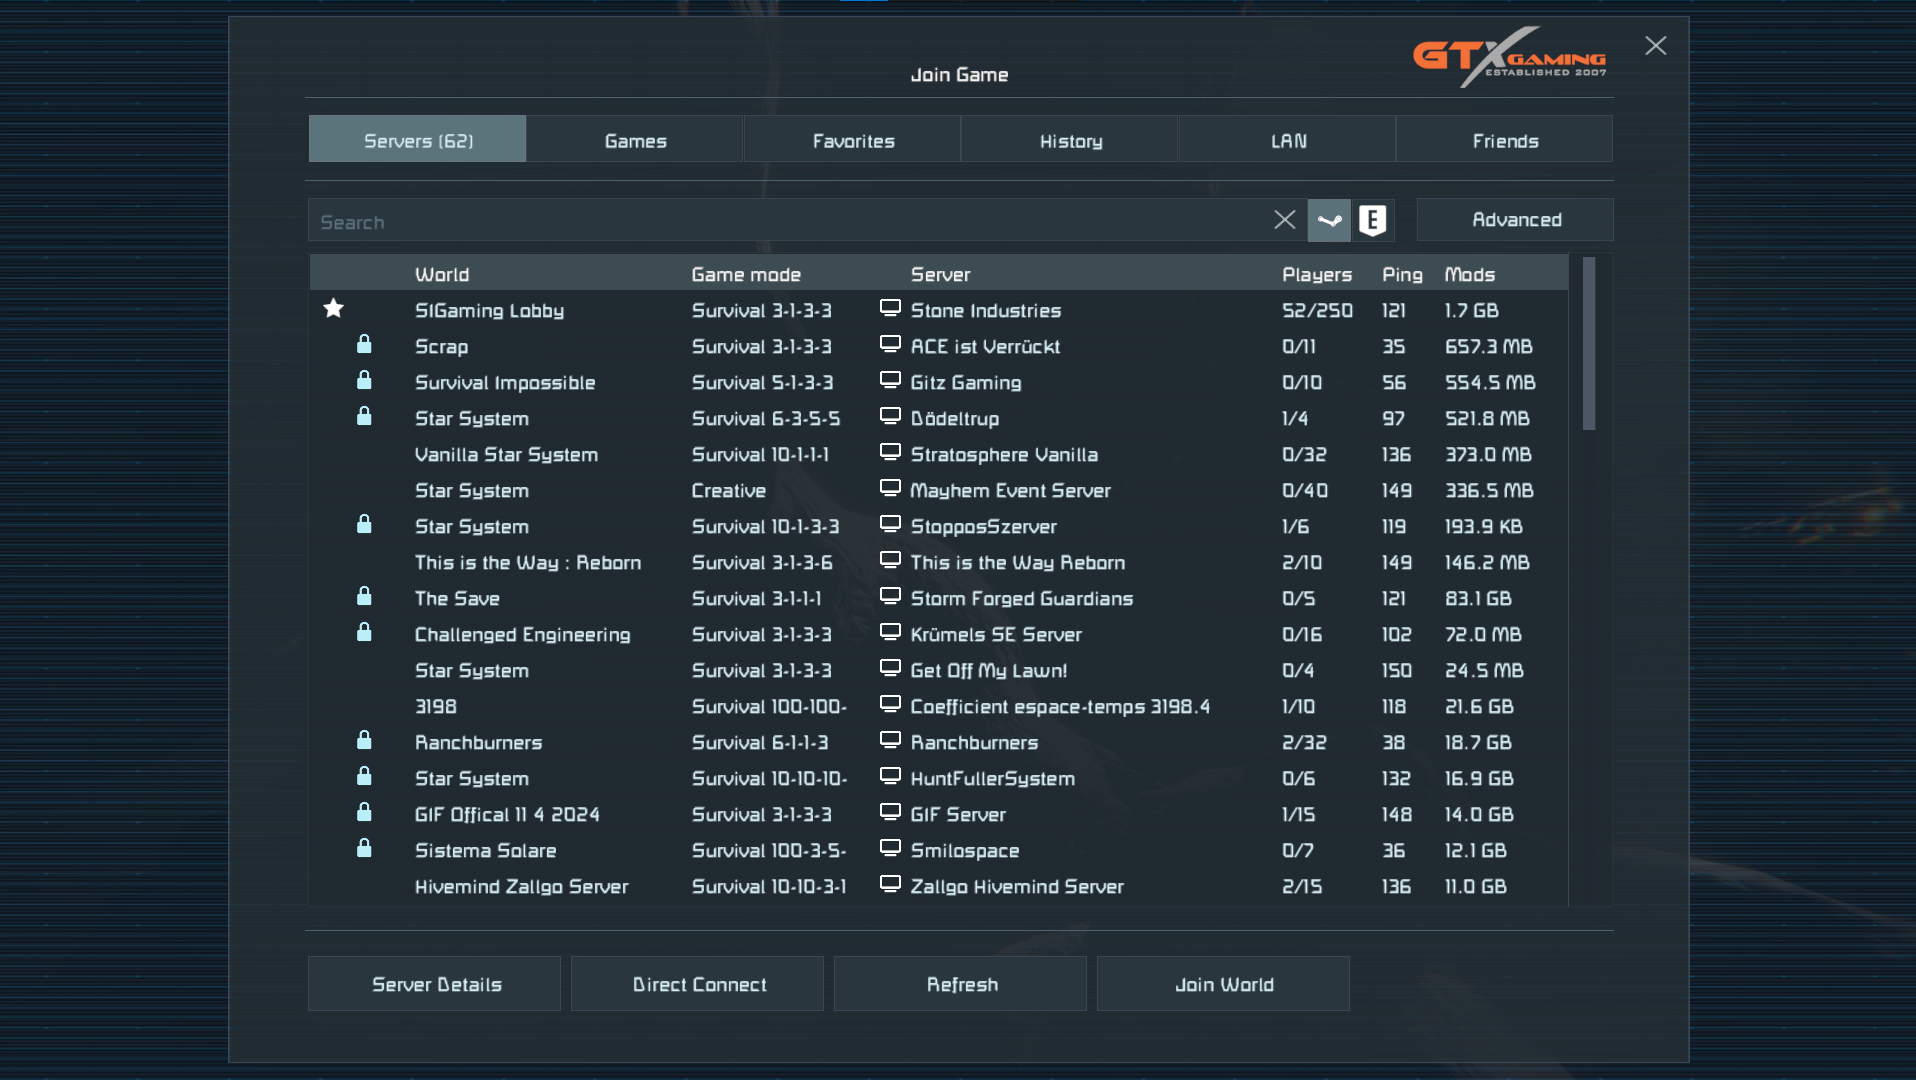
Task: Open the History tab
Action: coord(1070,140)
